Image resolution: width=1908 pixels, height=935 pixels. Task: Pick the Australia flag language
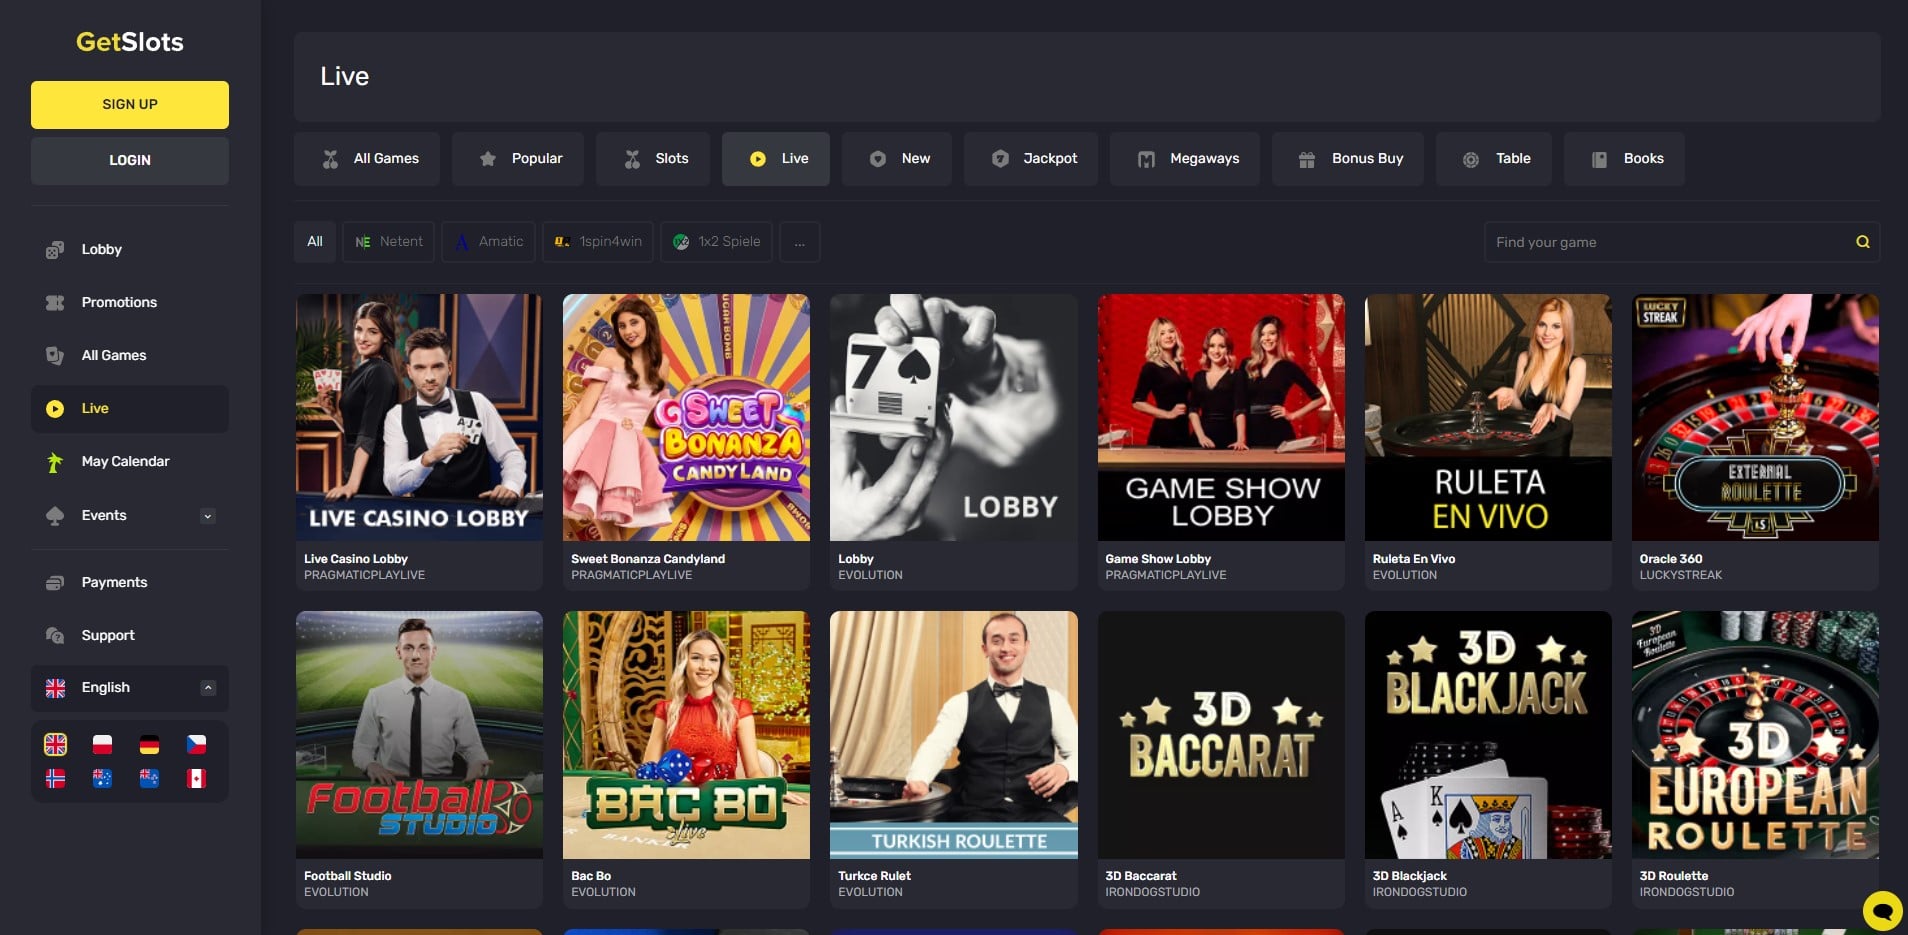pyautogui.click(x=102, y=778)
